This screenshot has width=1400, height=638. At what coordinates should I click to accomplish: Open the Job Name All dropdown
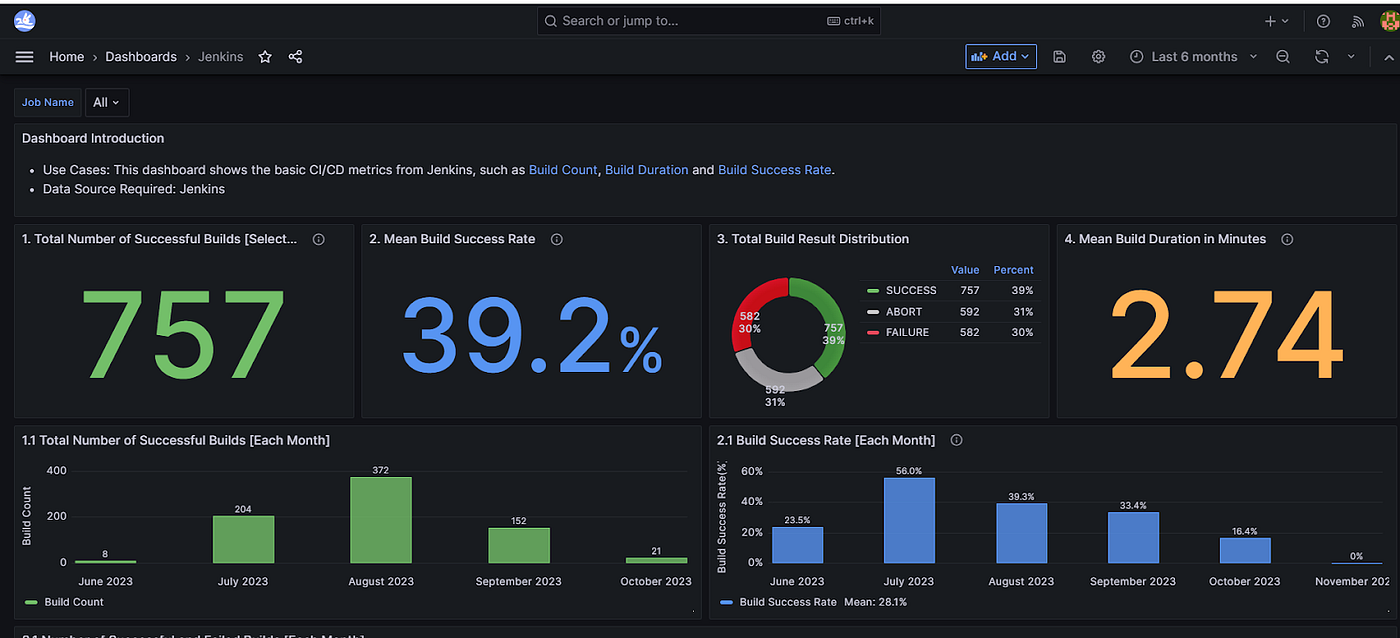(x=106, y=102)
